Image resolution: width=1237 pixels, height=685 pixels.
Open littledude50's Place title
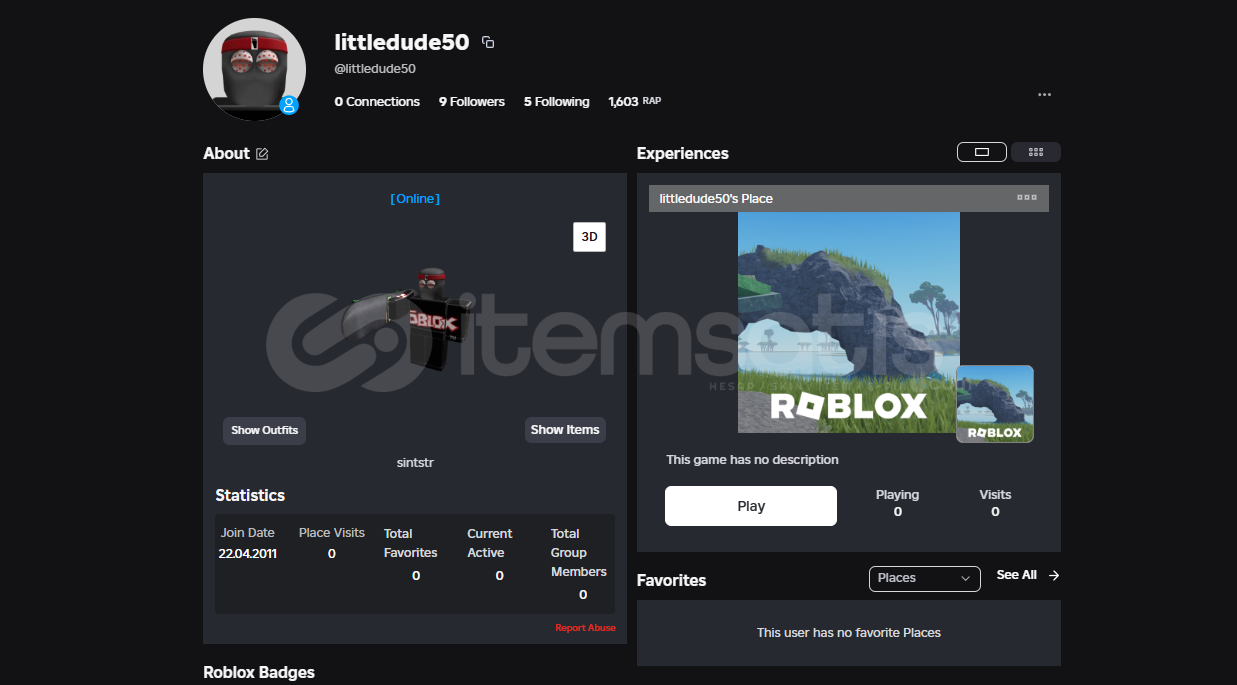point(716,198)
